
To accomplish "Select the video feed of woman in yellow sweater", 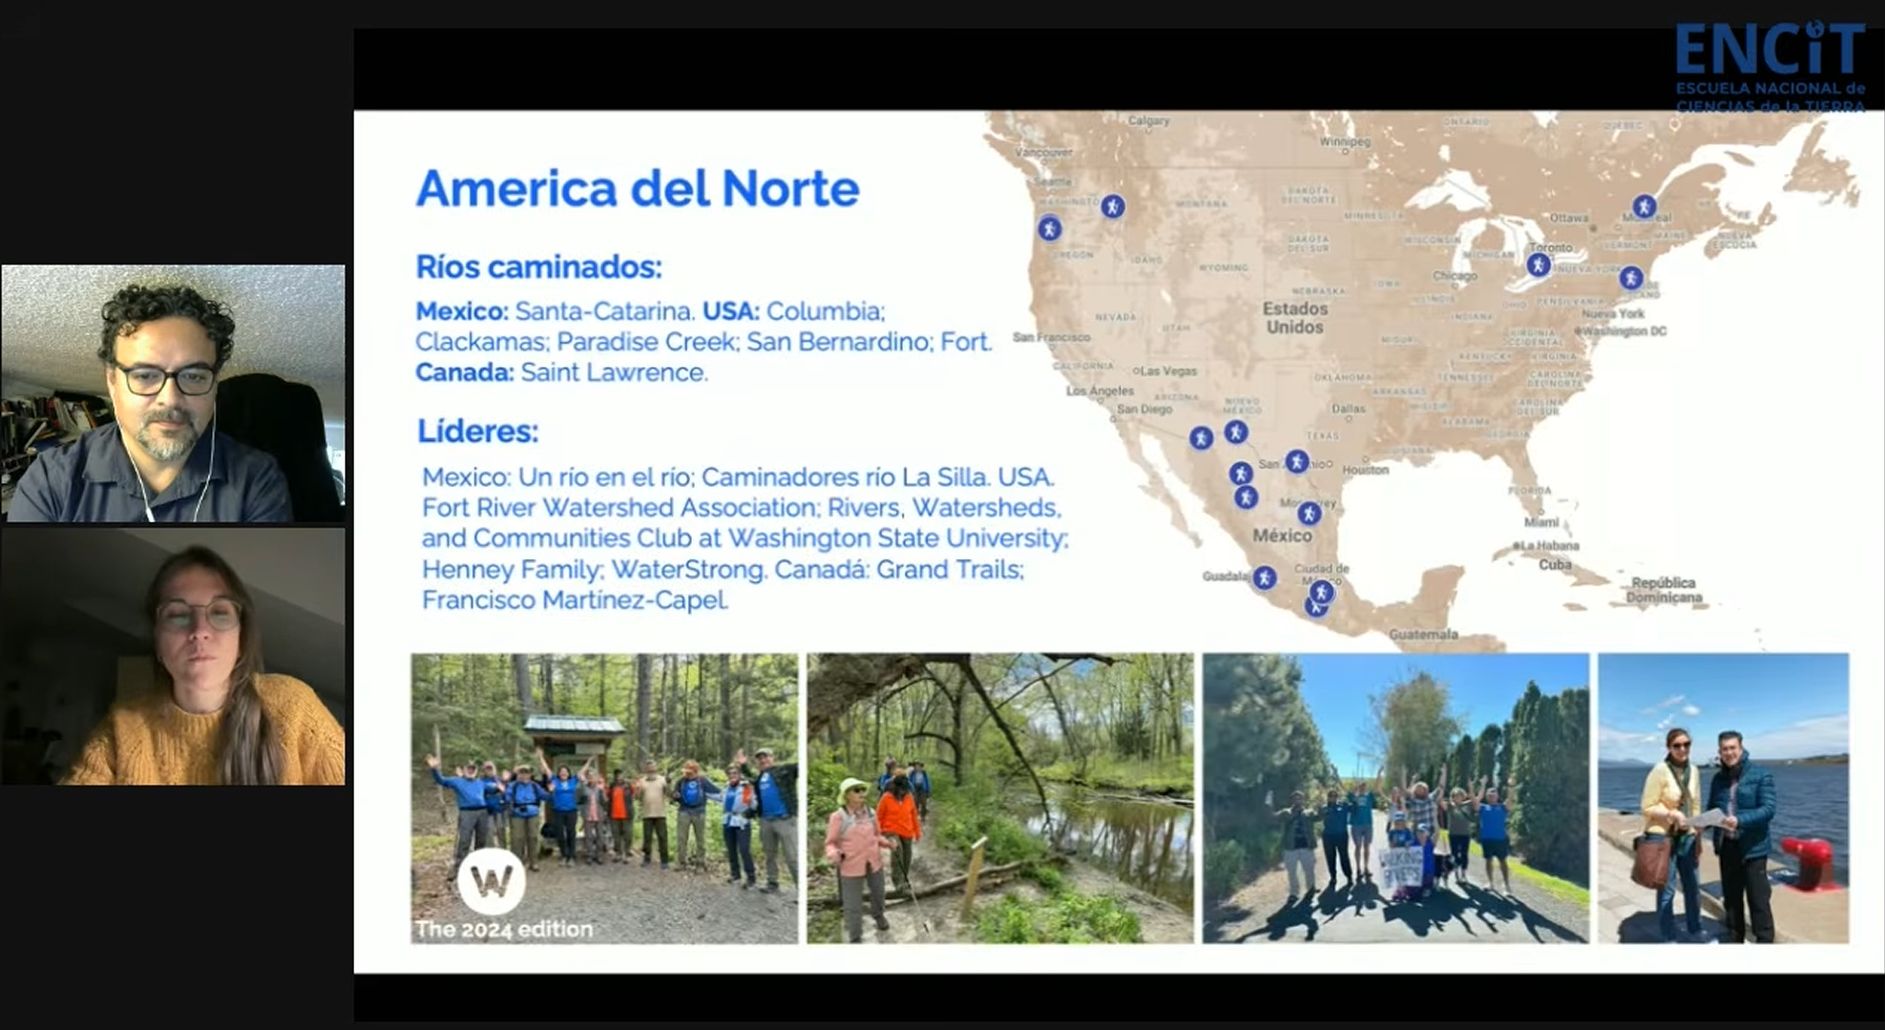I will [173, 657].
